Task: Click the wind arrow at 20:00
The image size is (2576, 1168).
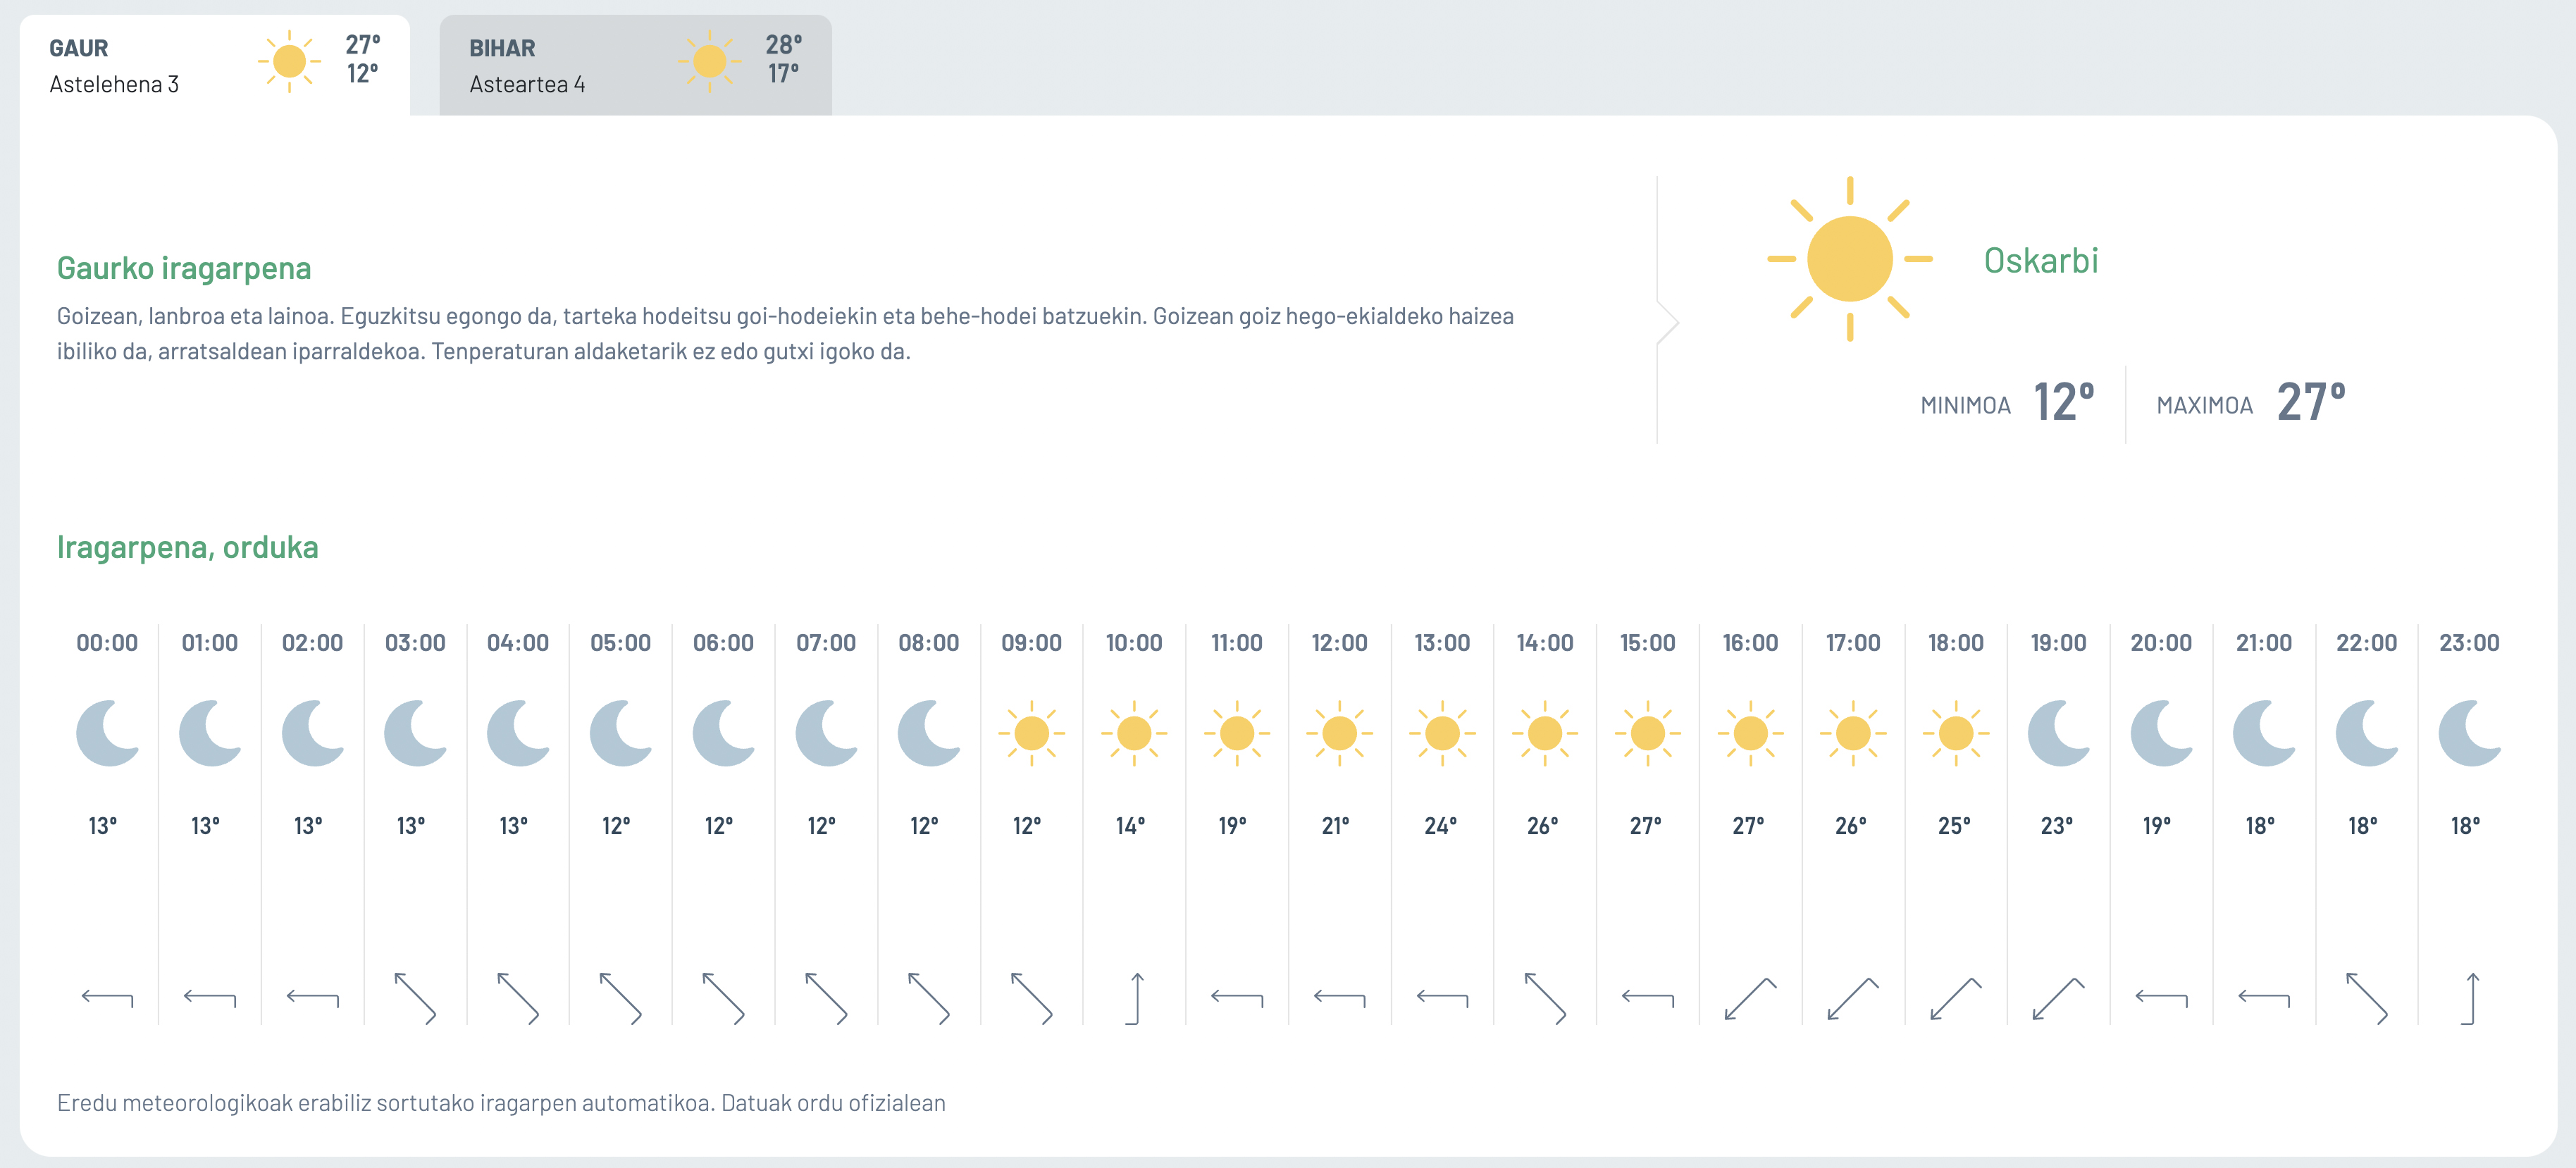Action: point(2161,998)
